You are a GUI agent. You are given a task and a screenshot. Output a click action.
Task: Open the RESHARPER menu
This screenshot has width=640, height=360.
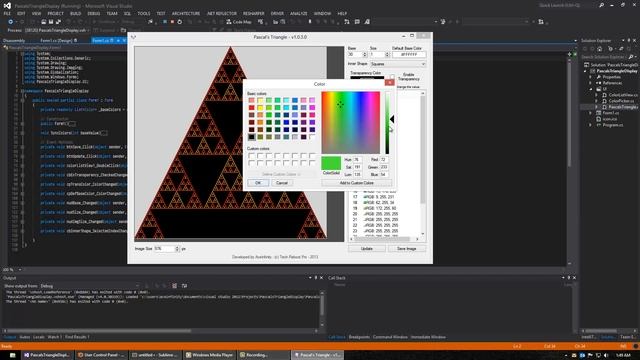point(253,13)
